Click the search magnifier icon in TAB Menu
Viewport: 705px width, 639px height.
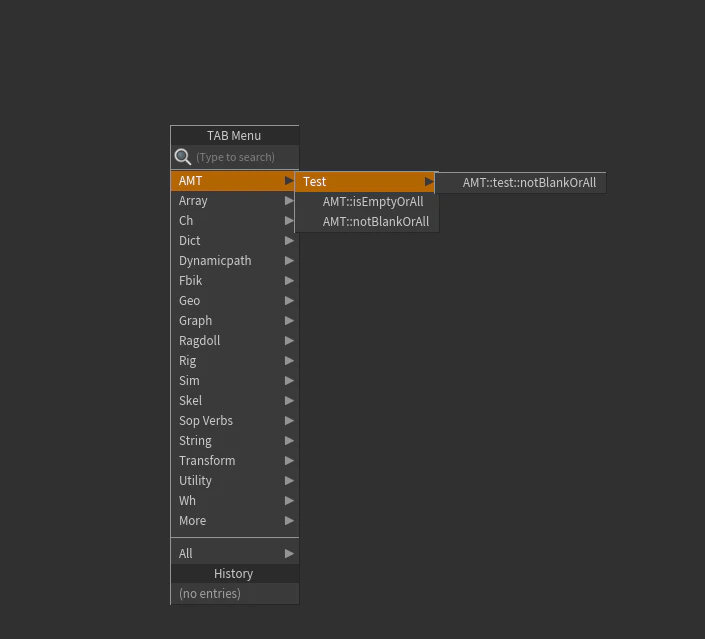pyautogui.click(x=183, y=157)
